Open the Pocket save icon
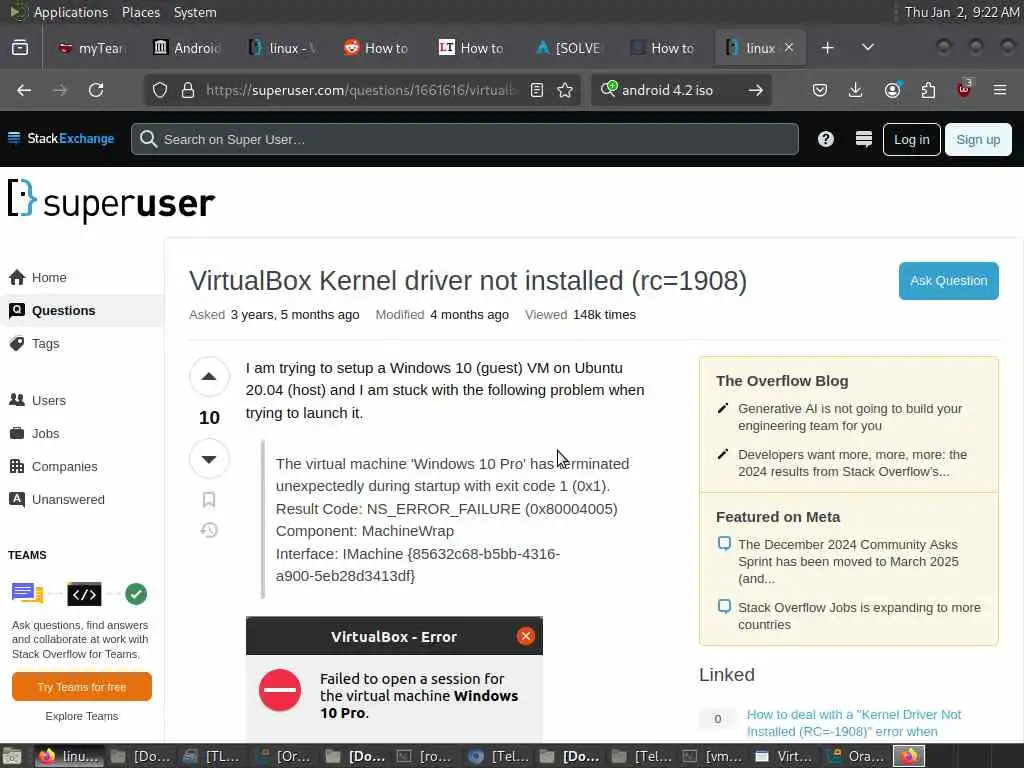 tap(820, 90)
